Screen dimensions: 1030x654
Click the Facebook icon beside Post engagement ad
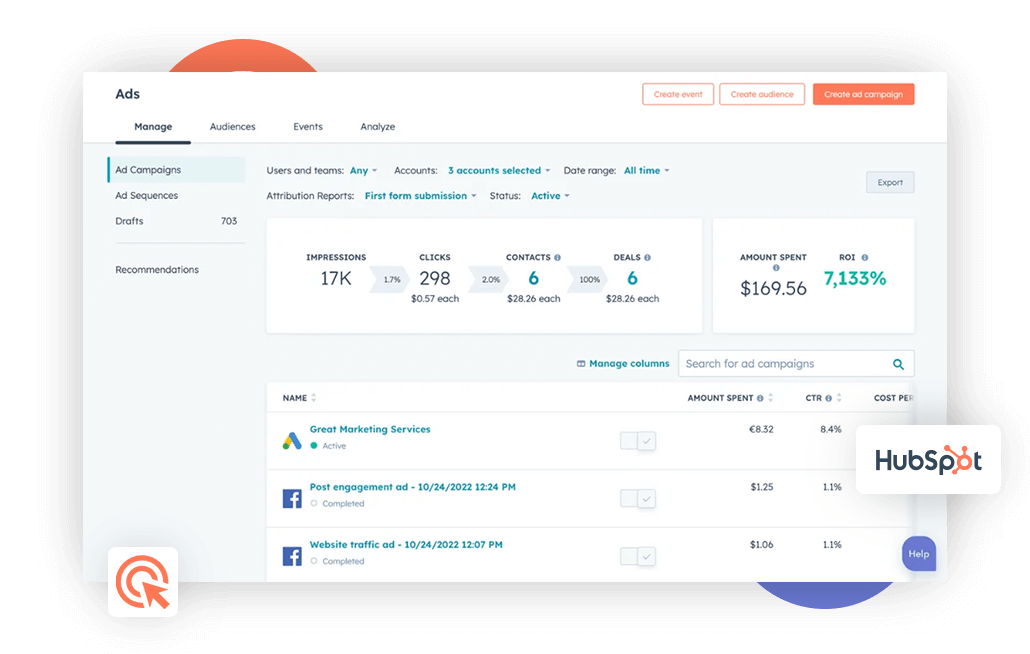pyautogui.click(x=292, y=498)
